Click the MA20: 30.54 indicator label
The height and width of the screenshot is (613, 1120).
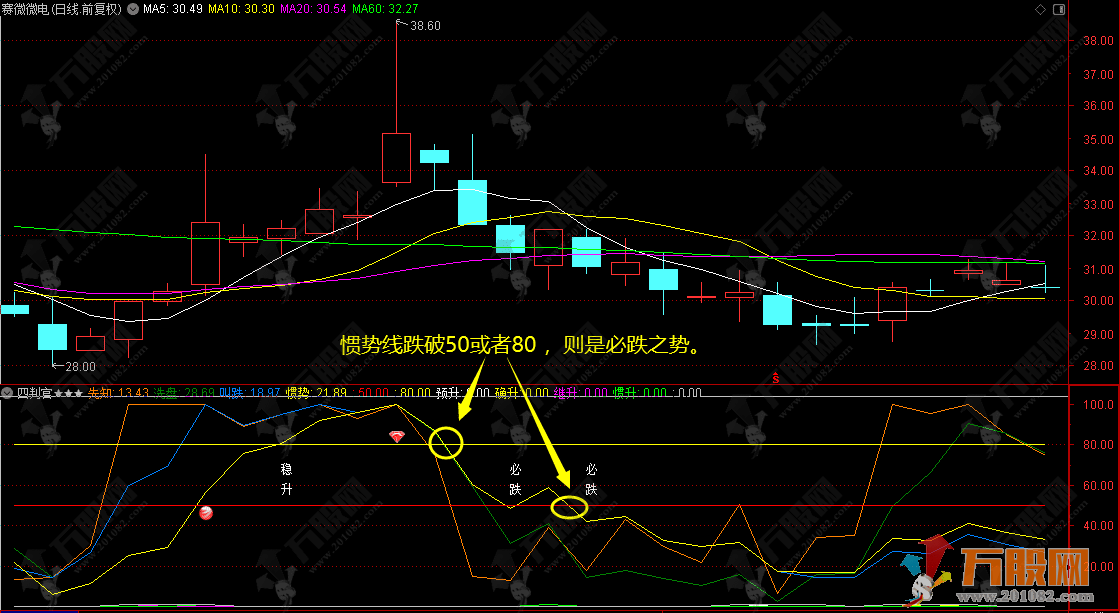tap(313, 9)
